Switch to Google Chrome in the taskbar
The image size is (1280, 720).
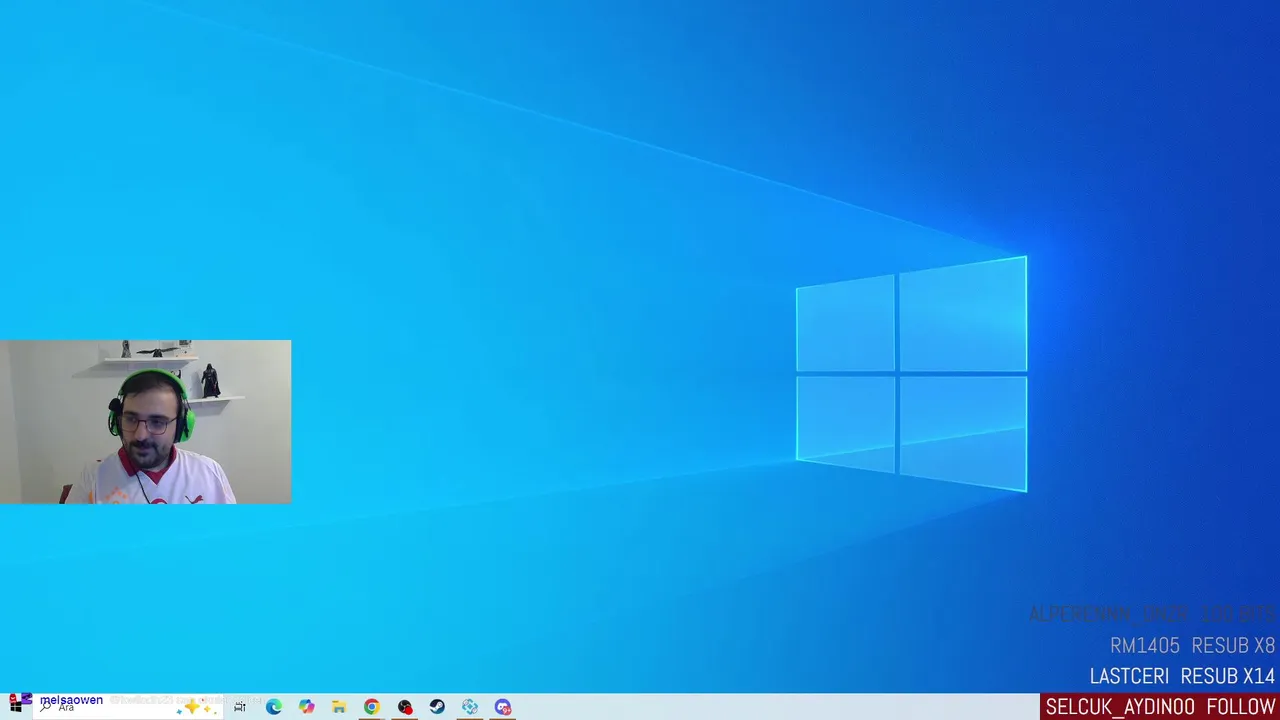[x=371, y=707]
